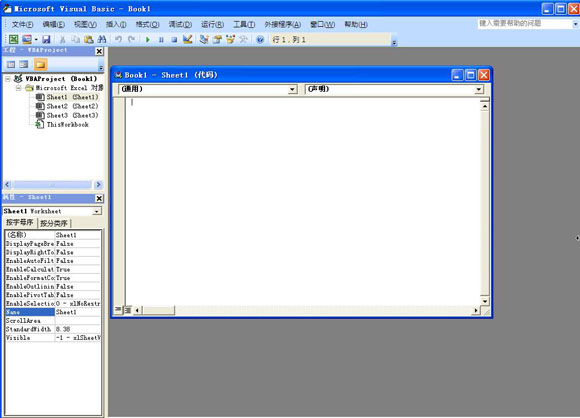Open the 外接程序(A) menu

283,24
